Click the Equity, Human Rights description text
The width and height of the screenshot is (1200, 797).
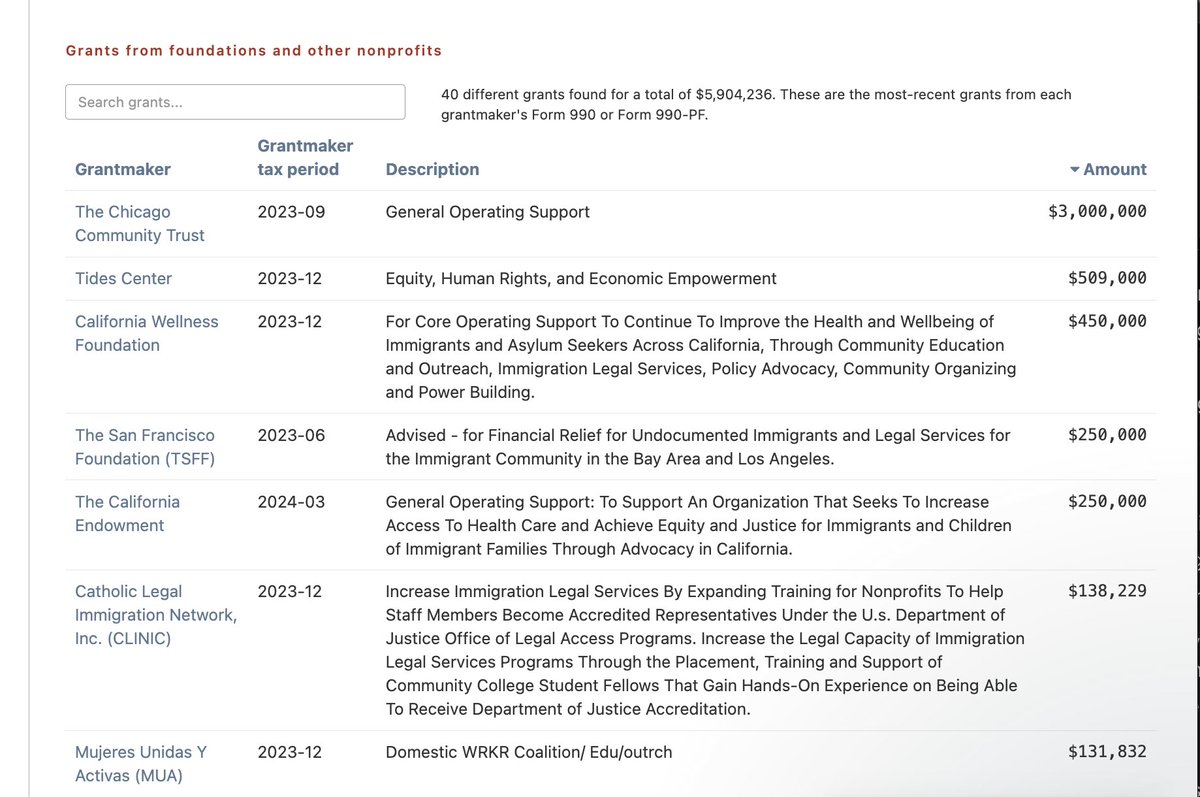point(580,278)
